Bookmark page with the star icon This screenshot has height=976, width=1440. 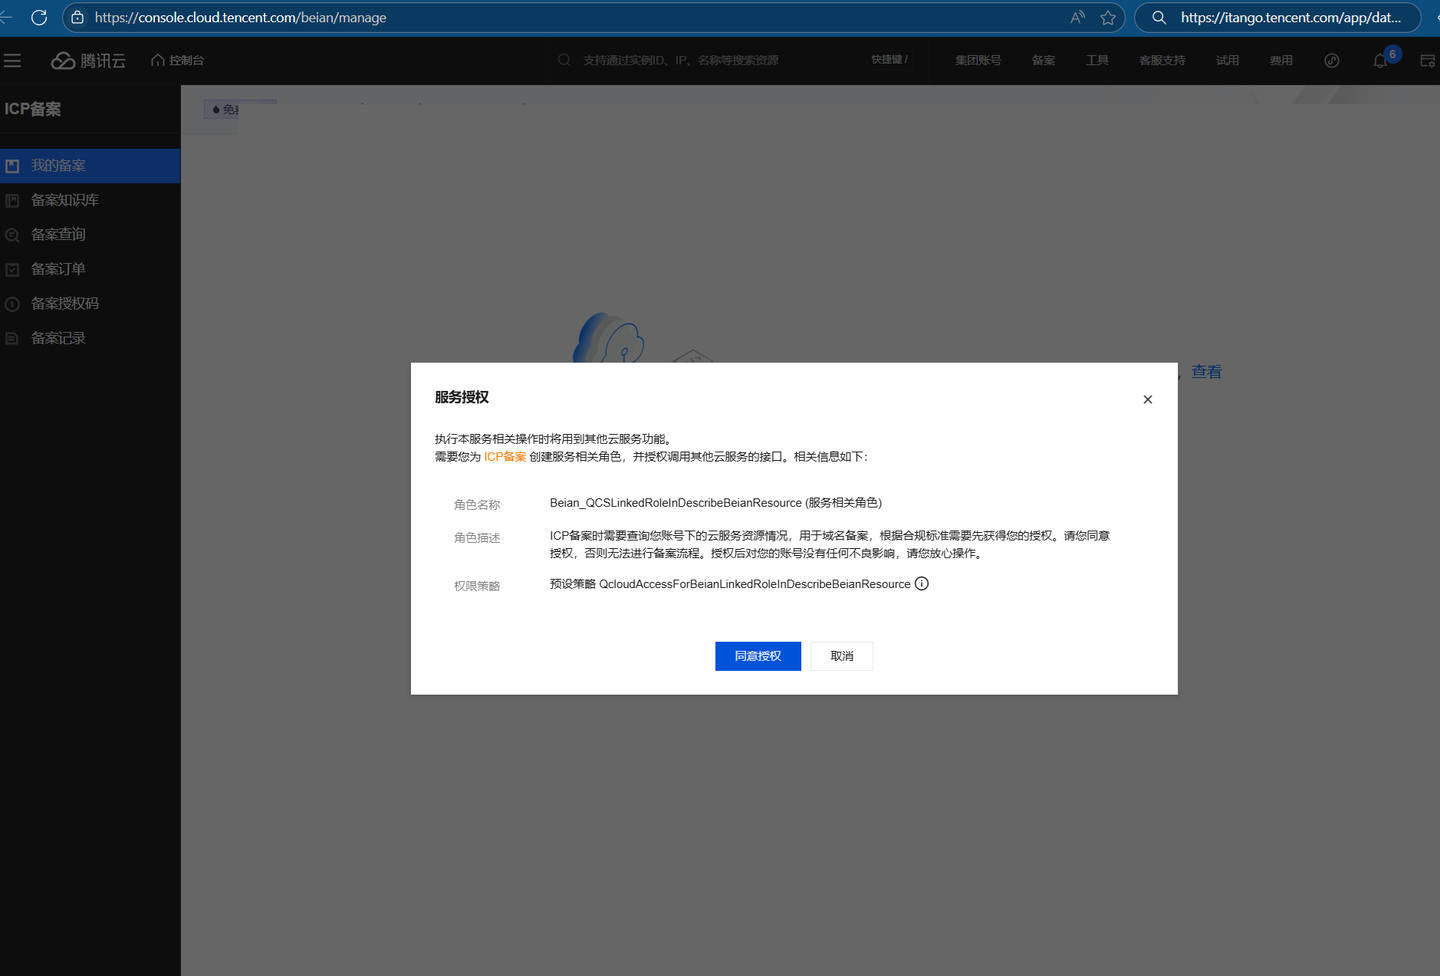pyautogui.click(x=1108, y=18)
